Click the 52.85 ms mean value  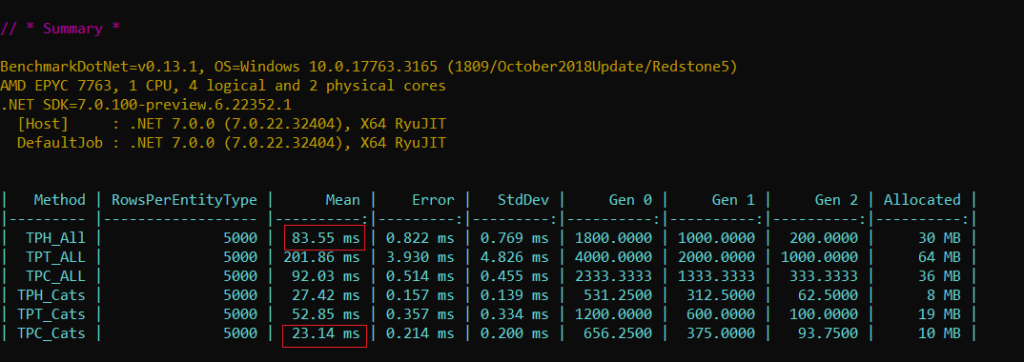pyautogui.click(x=325, y=314)
